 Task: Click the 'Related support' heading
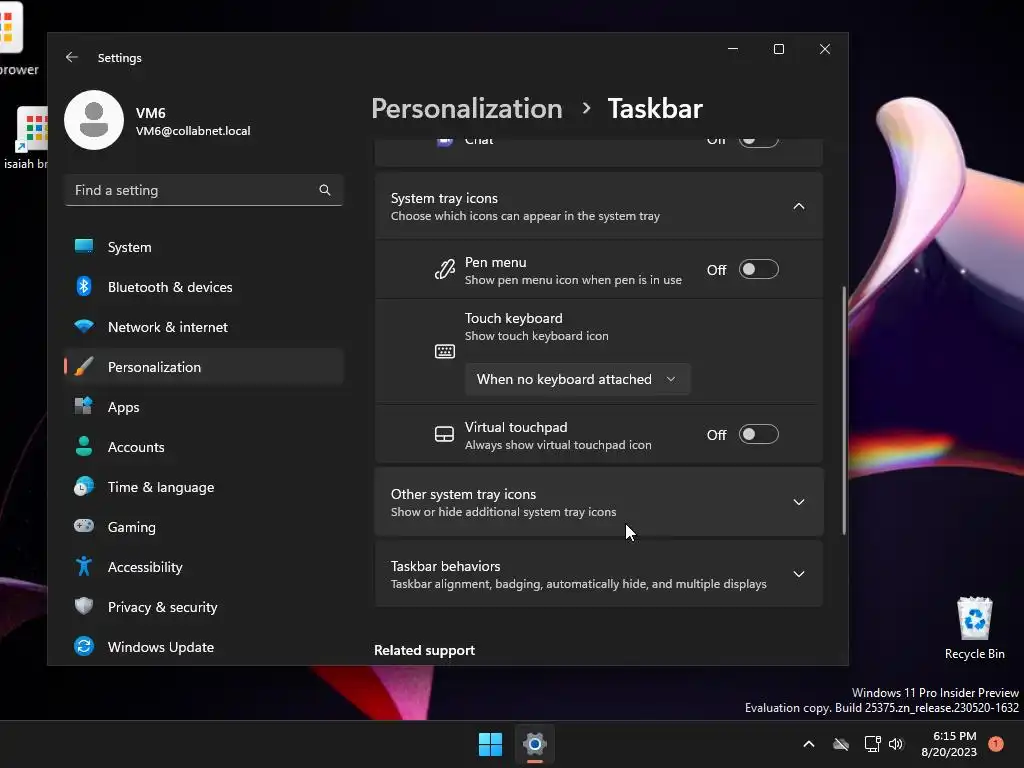pos(424,650)
